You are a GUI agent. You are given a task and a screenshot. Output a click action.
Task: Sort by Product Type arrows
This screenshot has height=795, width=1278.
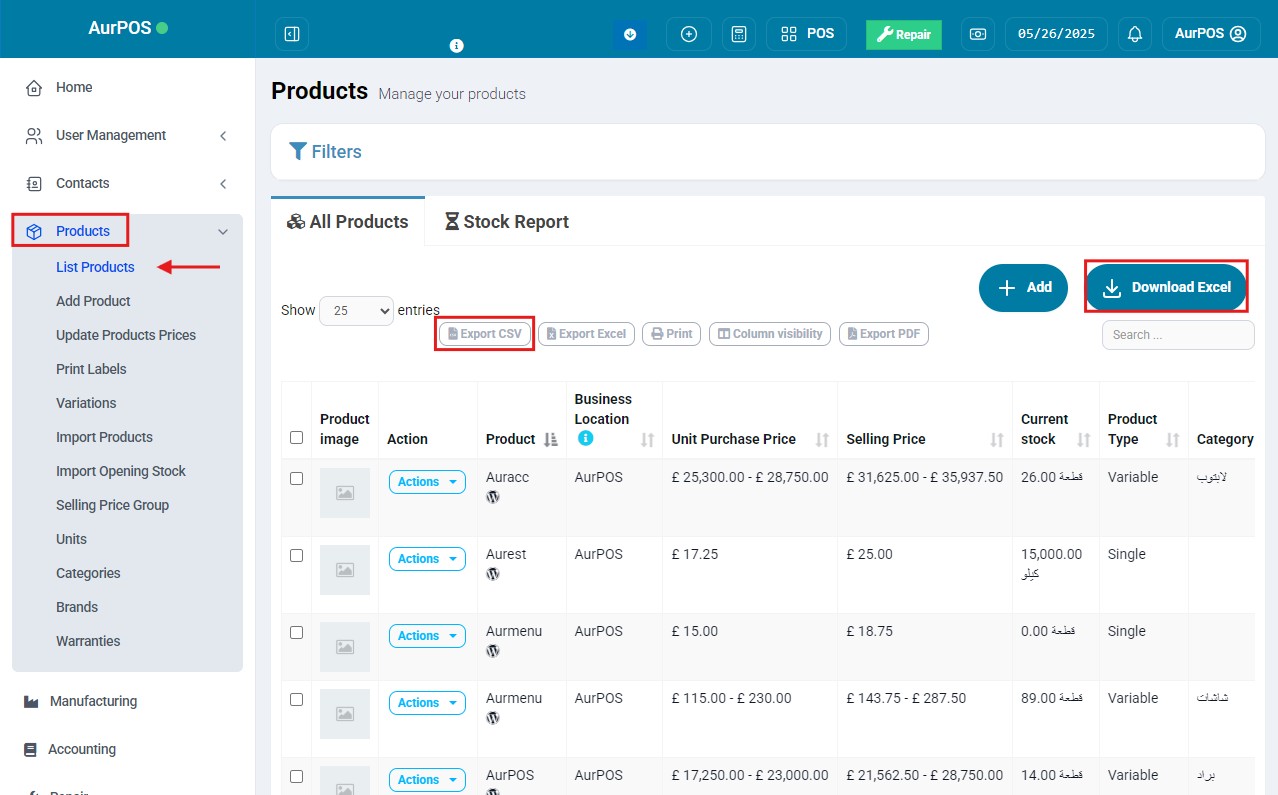(1171, 439)
